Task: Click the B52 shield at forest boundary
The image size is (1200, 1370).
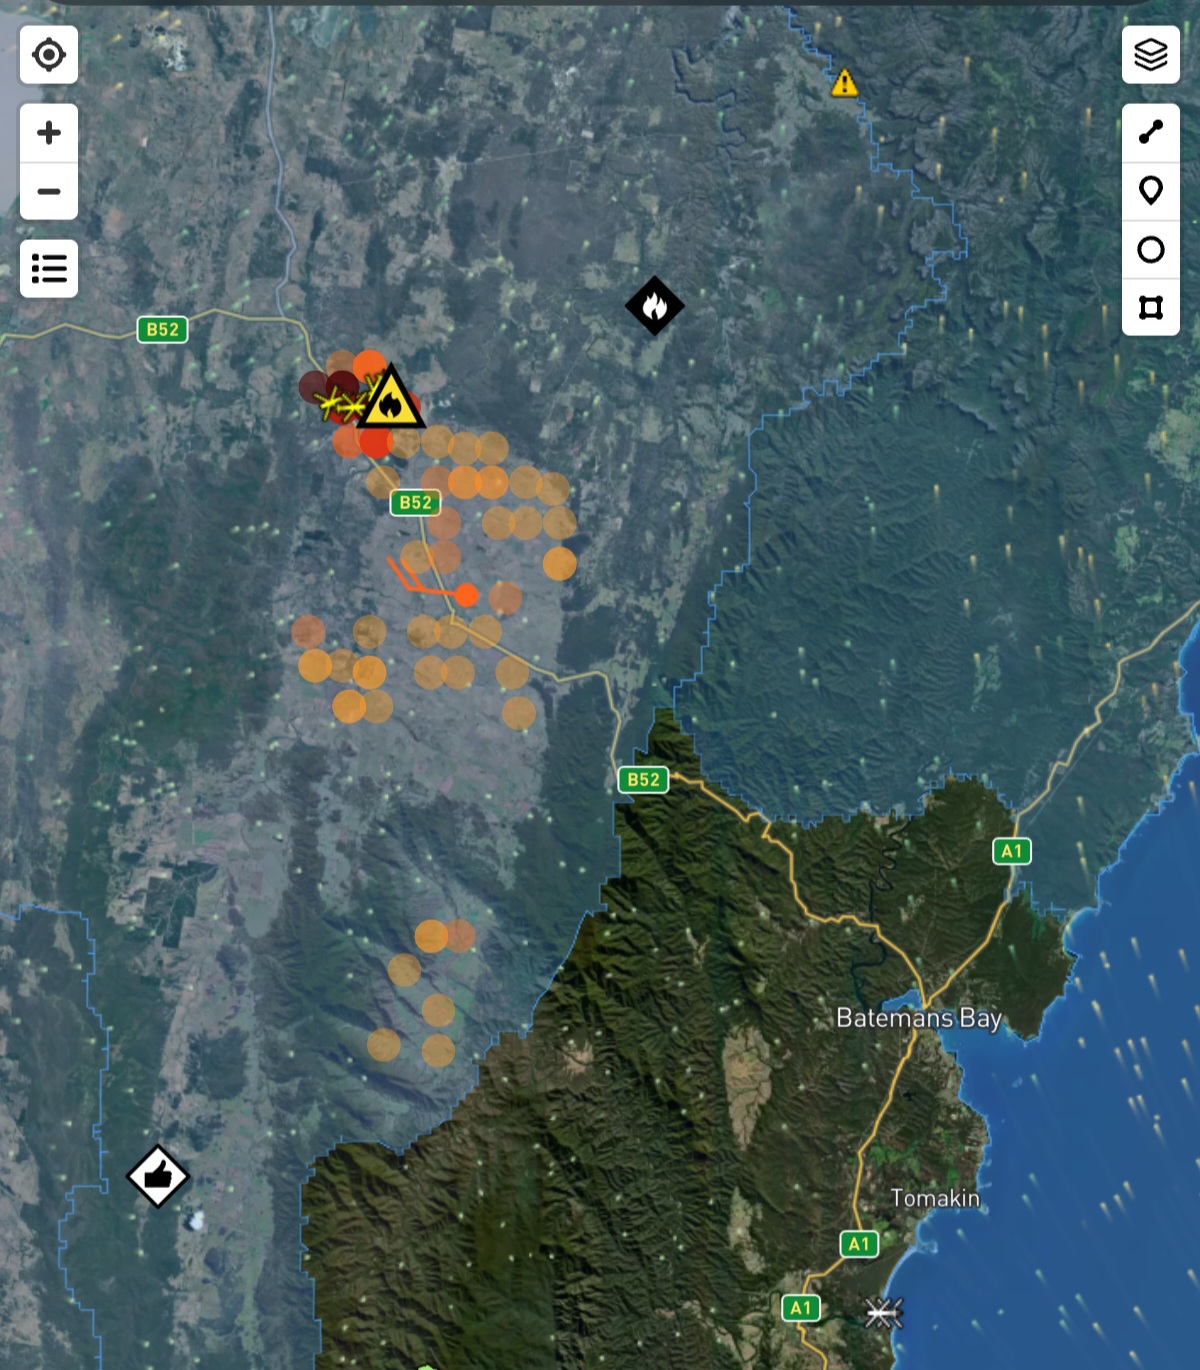Action: (x=643, y=779)
